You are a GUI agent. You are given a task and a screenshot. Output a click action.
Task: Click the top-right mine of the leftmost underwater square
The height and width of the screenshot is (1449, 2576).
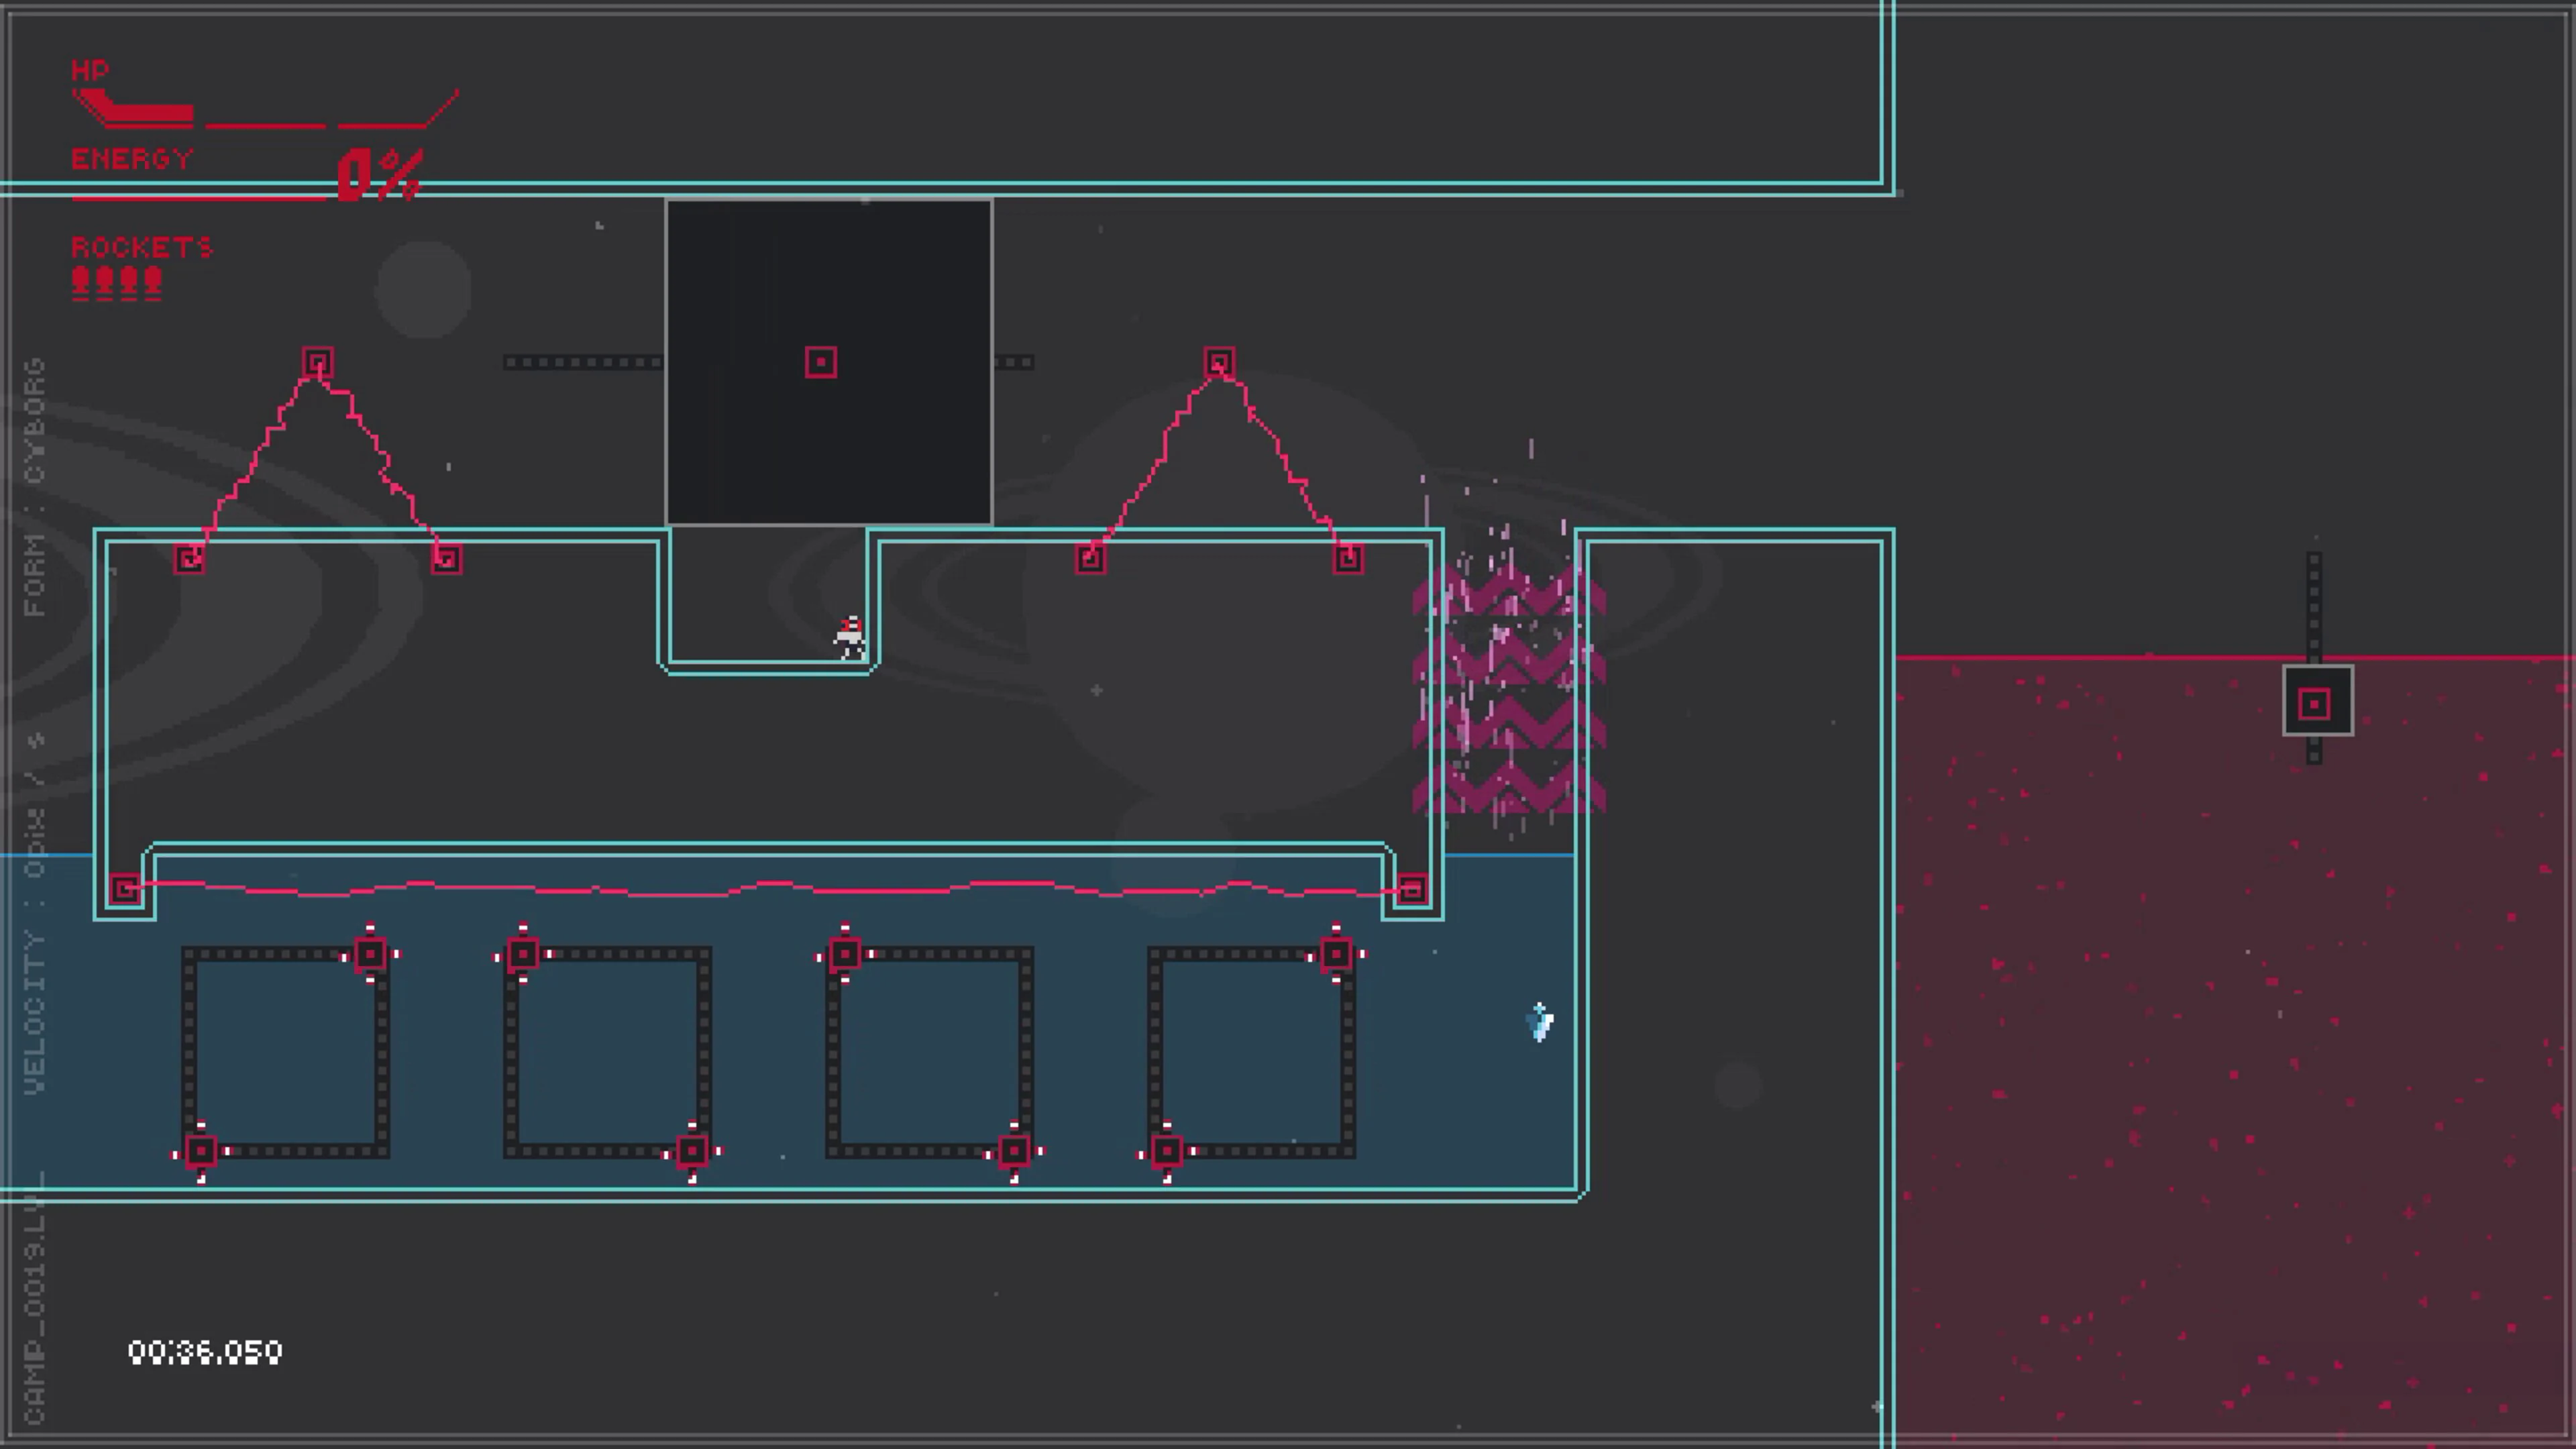tap(371, 954)
